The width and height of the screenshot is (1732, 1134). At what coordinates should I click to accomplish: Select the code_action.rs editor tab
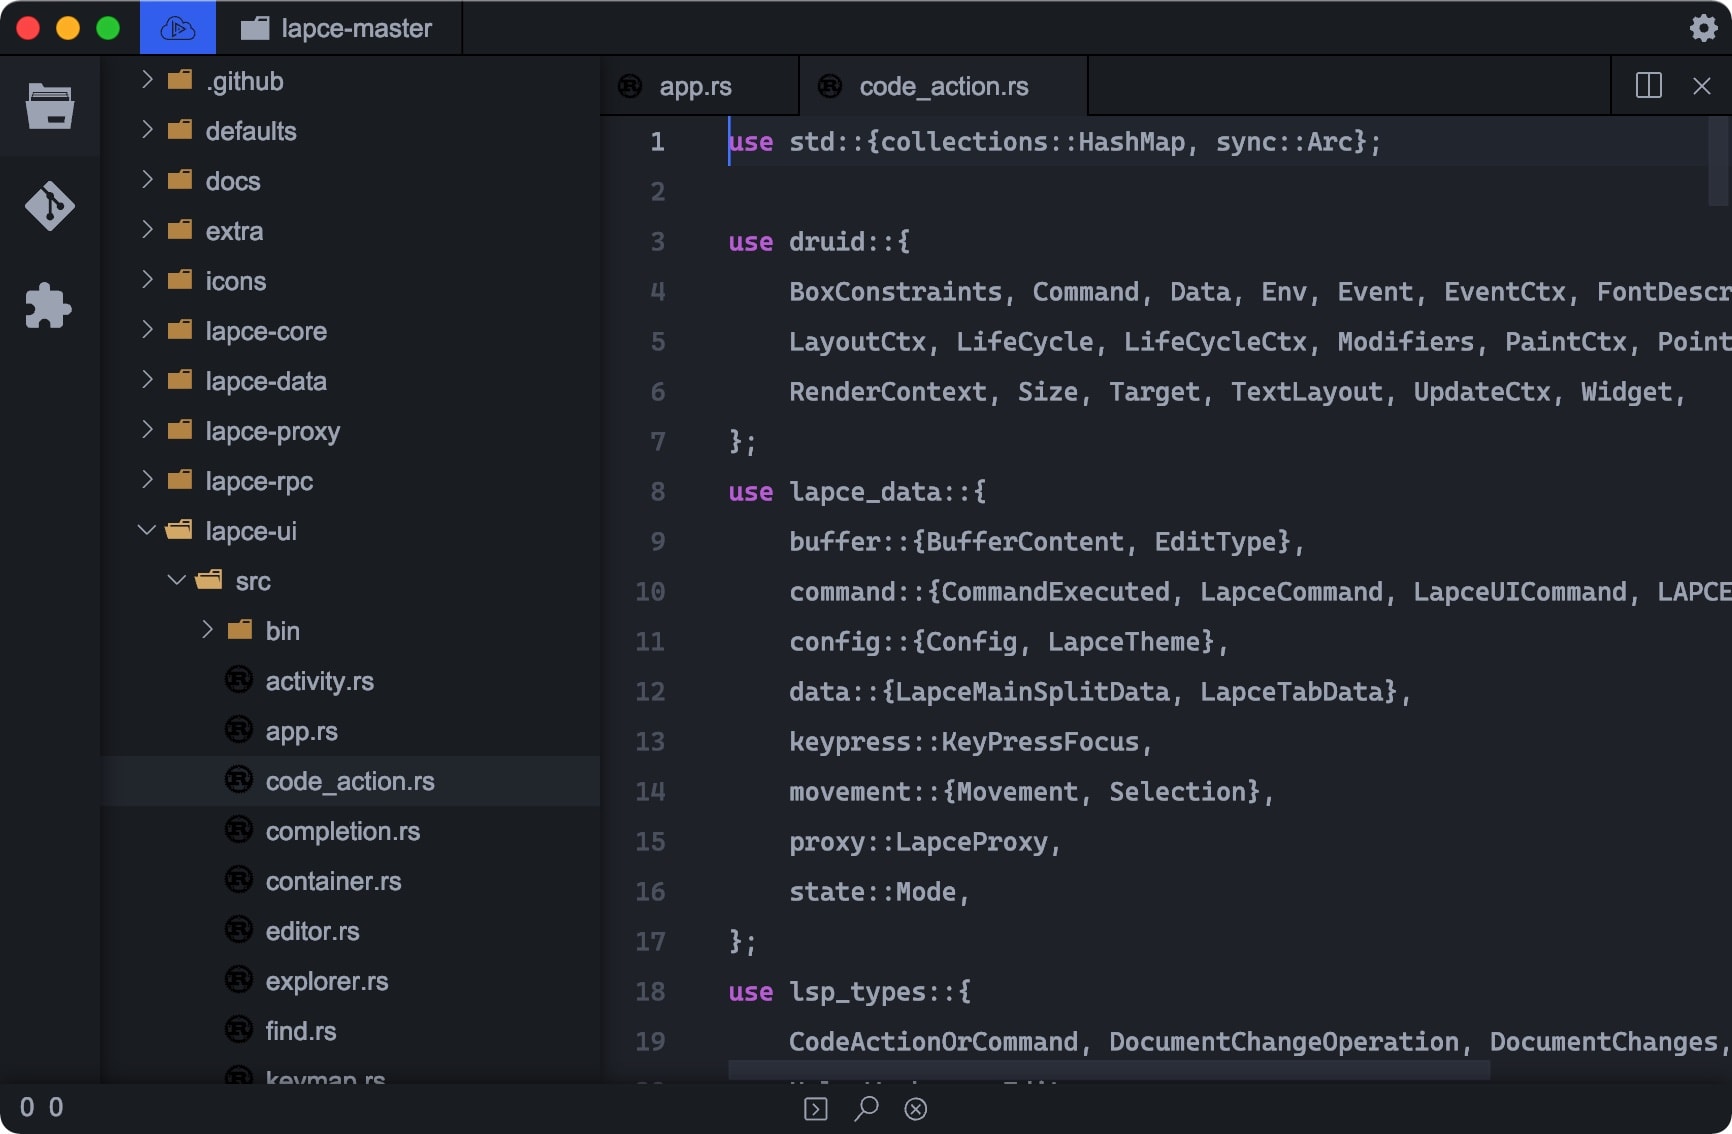943,87
